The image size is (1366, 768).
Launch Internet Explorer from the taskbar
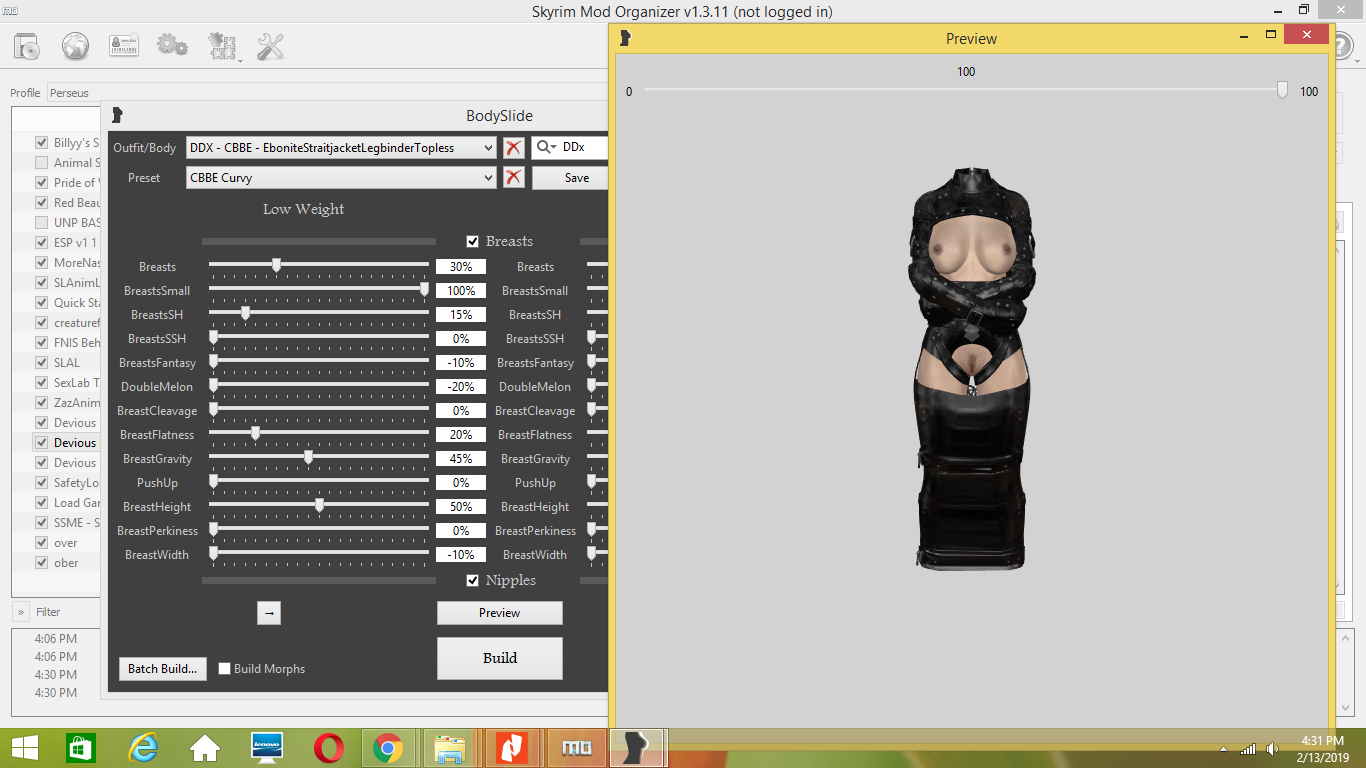click(143, 748)
